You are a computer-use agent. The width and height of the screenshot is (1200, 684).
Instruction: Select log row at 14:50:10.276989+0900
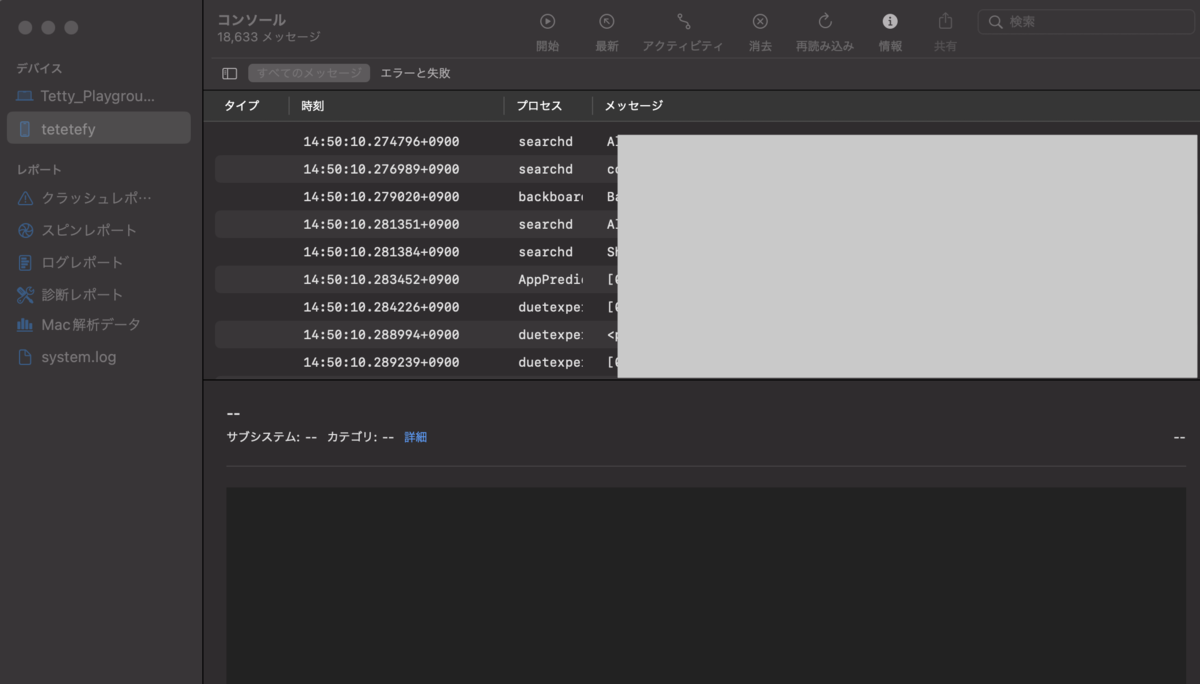[706, 169]
